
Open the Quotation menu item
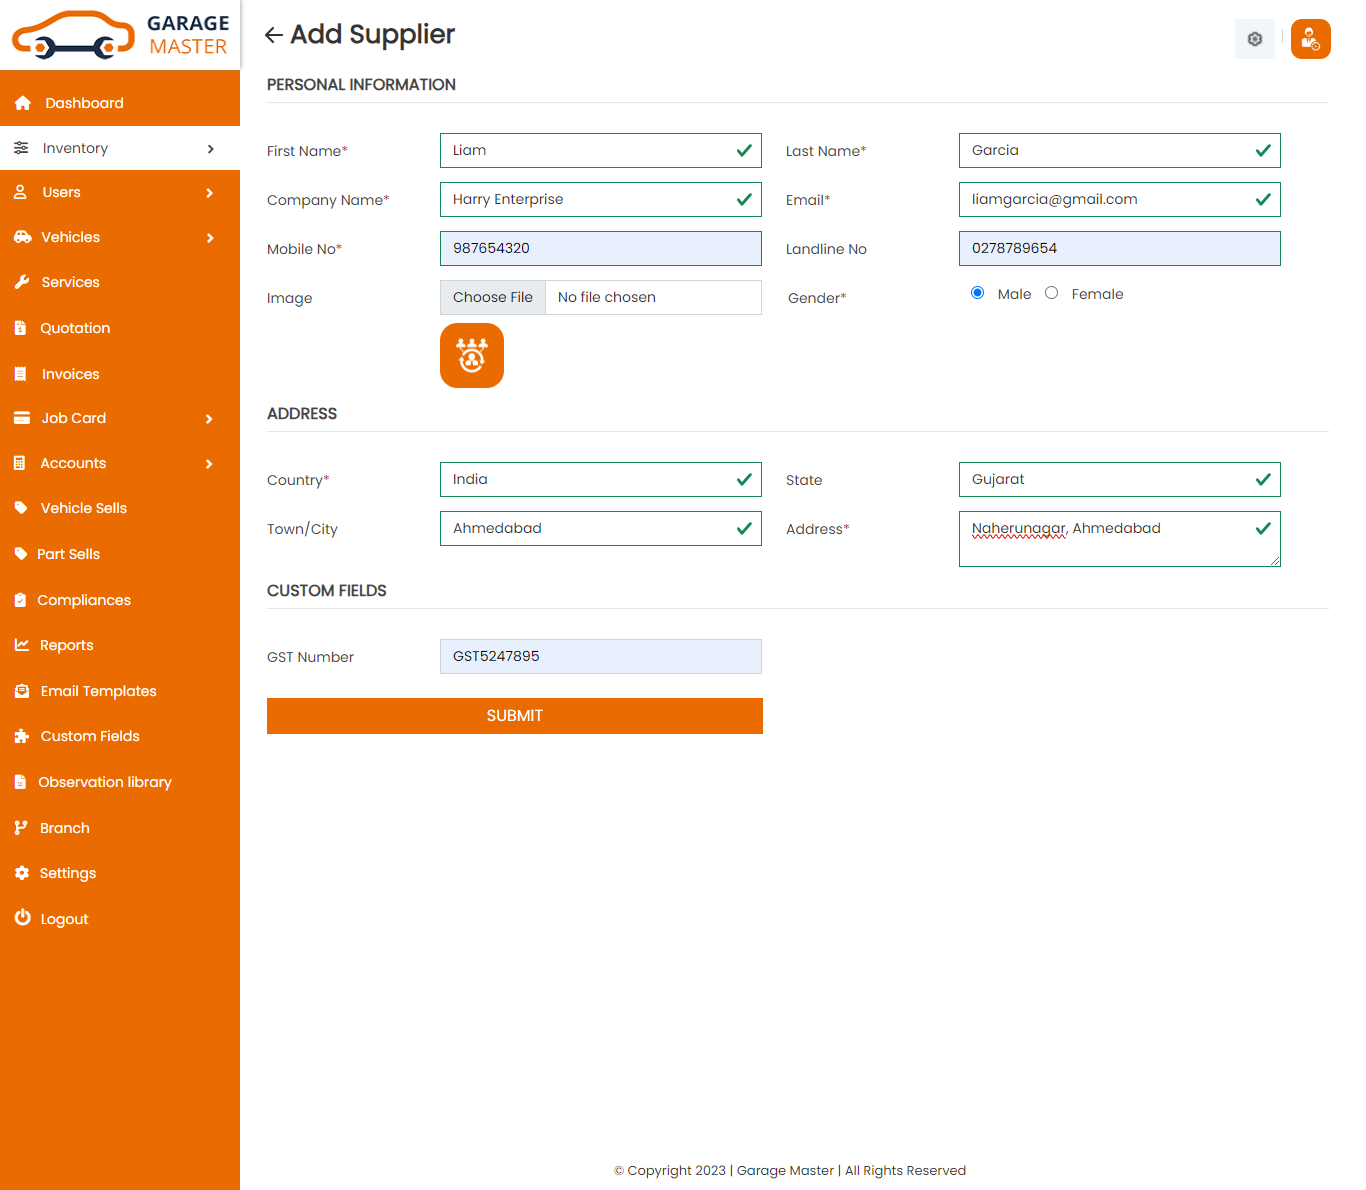(x=75, y=328)
